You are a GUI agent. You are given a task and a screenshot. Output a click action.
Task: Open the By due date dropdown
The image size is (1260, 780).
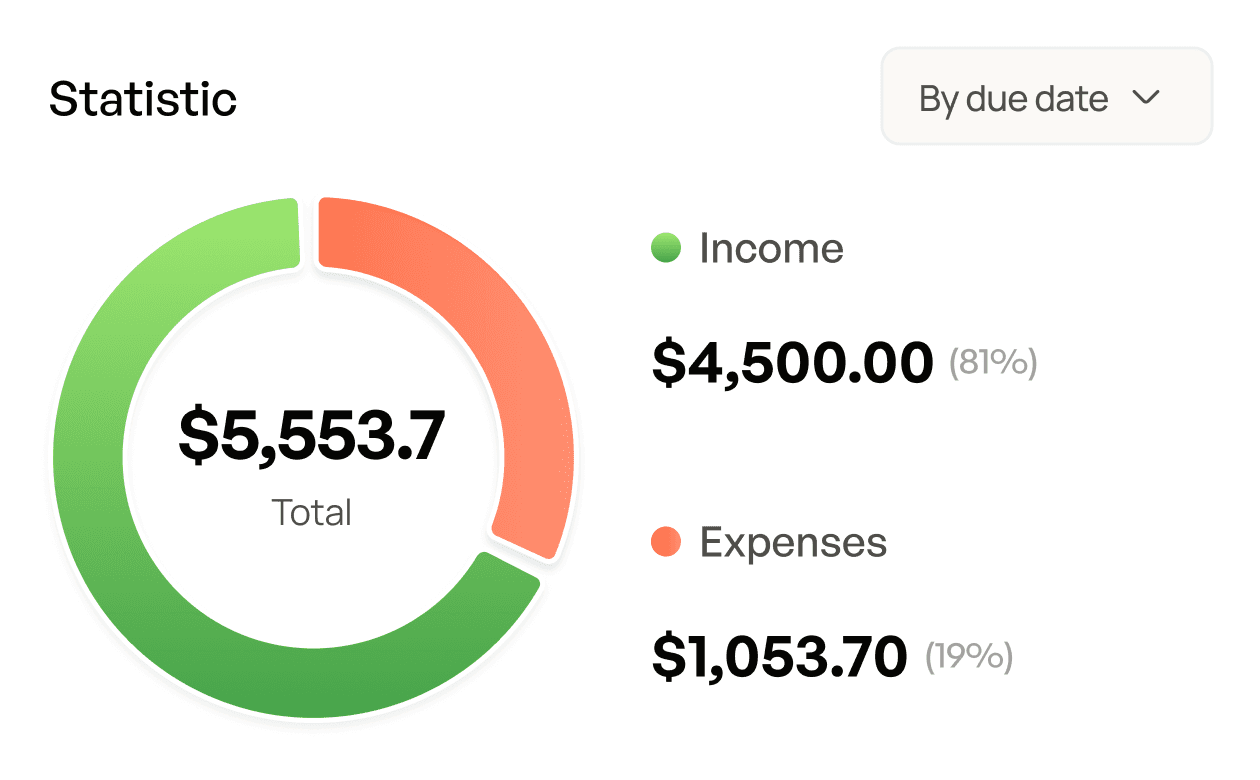(x=1046, y=97)
